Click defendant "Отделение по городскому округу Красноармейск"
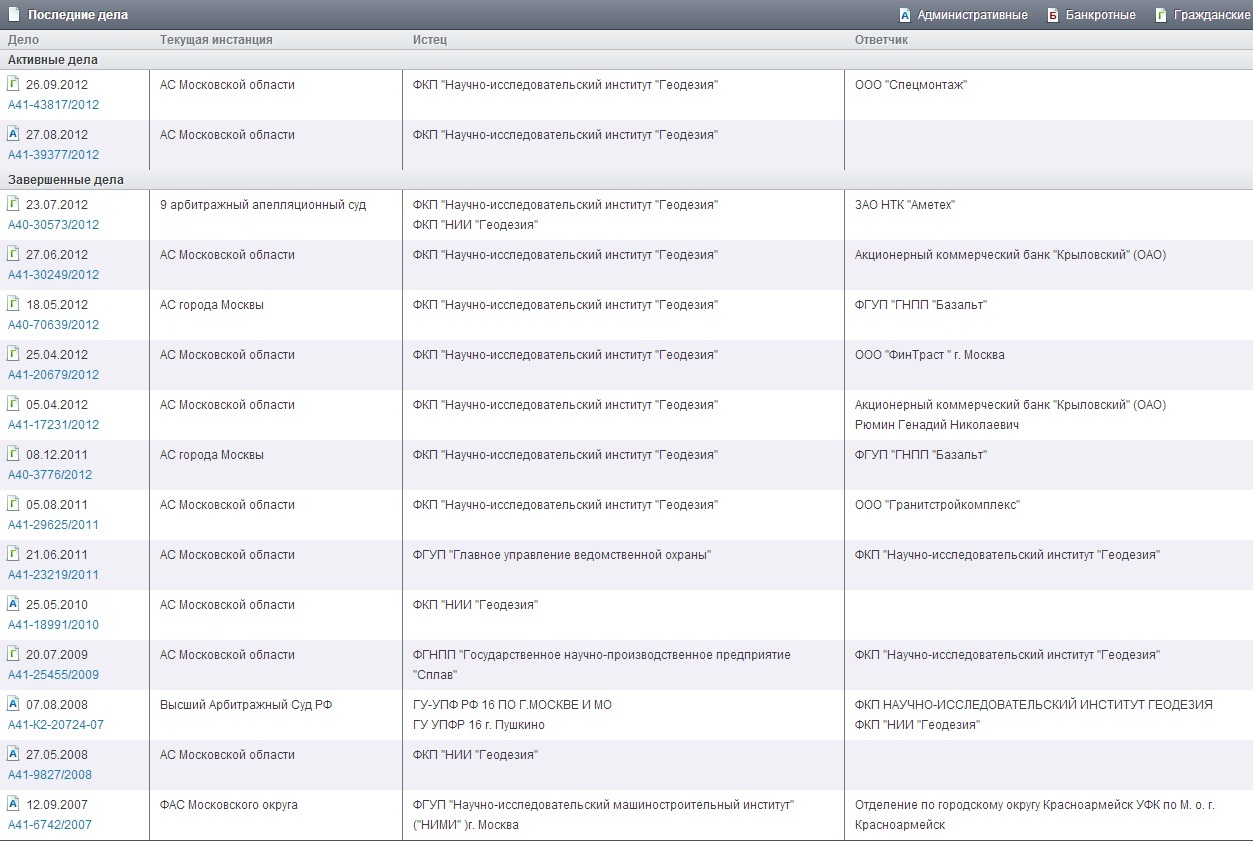 pyautogui.click(x=1035, y=815)
